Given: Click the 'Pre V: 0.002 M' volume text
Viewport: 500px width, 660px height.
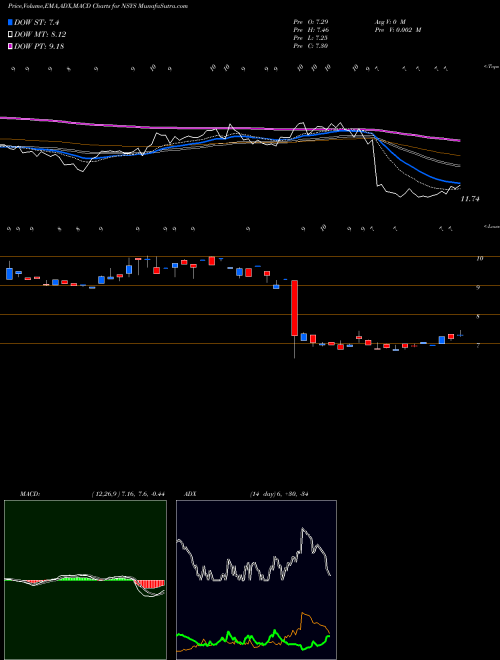Looking at the screenshot, I should coord(397,30).
